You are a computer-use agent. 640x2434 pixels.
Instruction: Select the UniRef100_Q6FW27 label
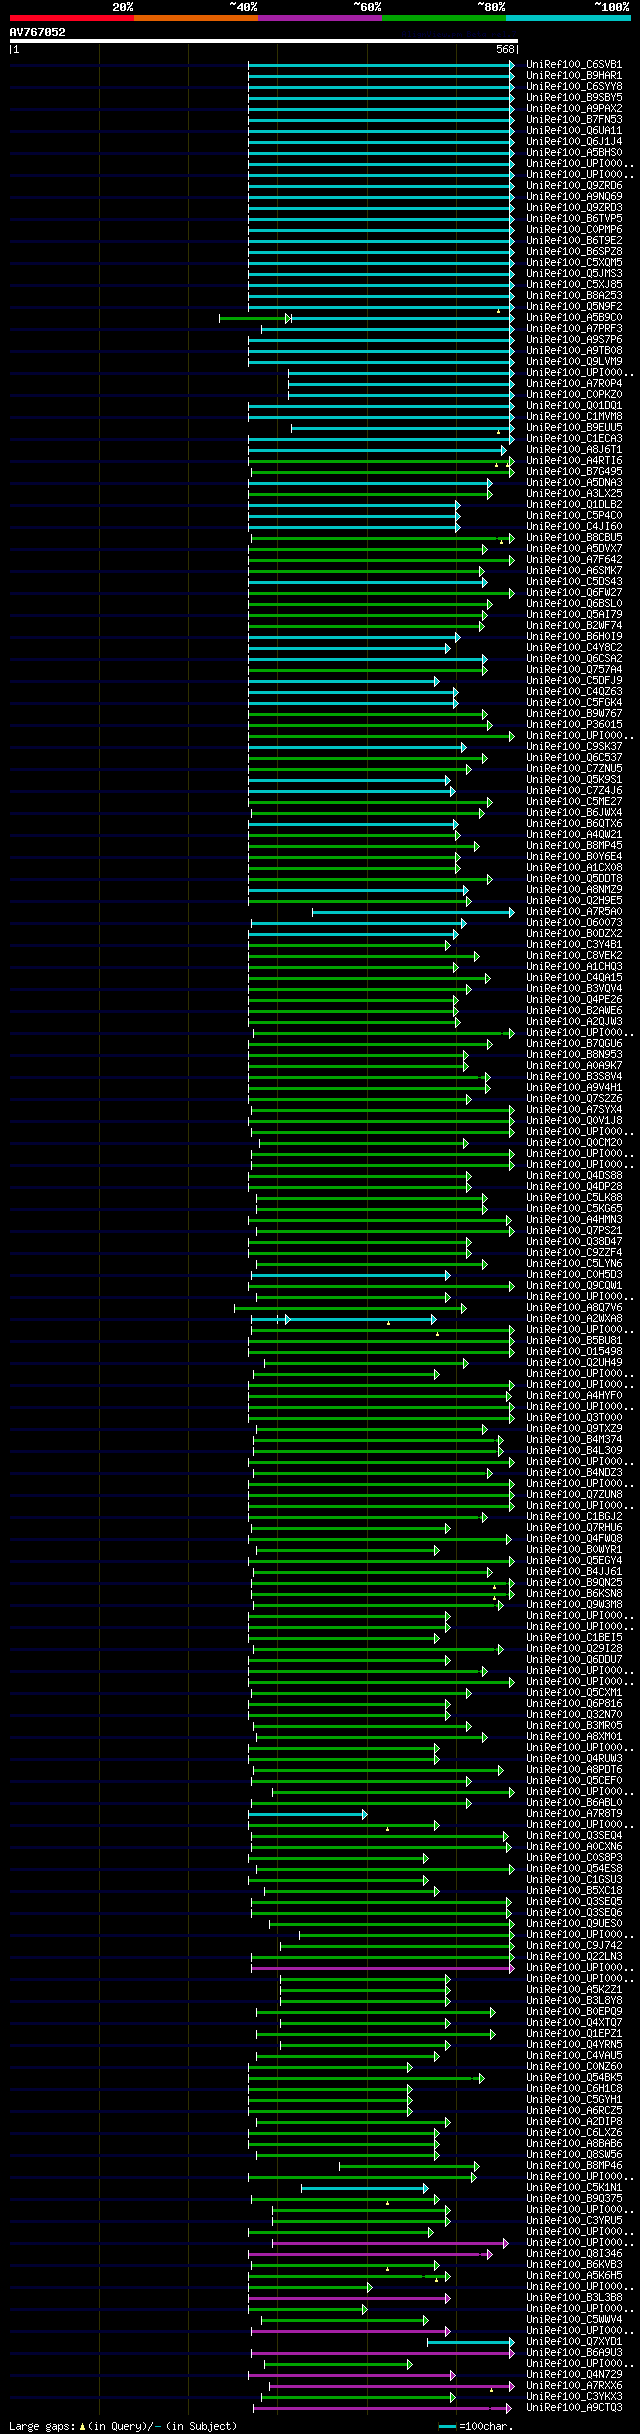coord(574,592)
